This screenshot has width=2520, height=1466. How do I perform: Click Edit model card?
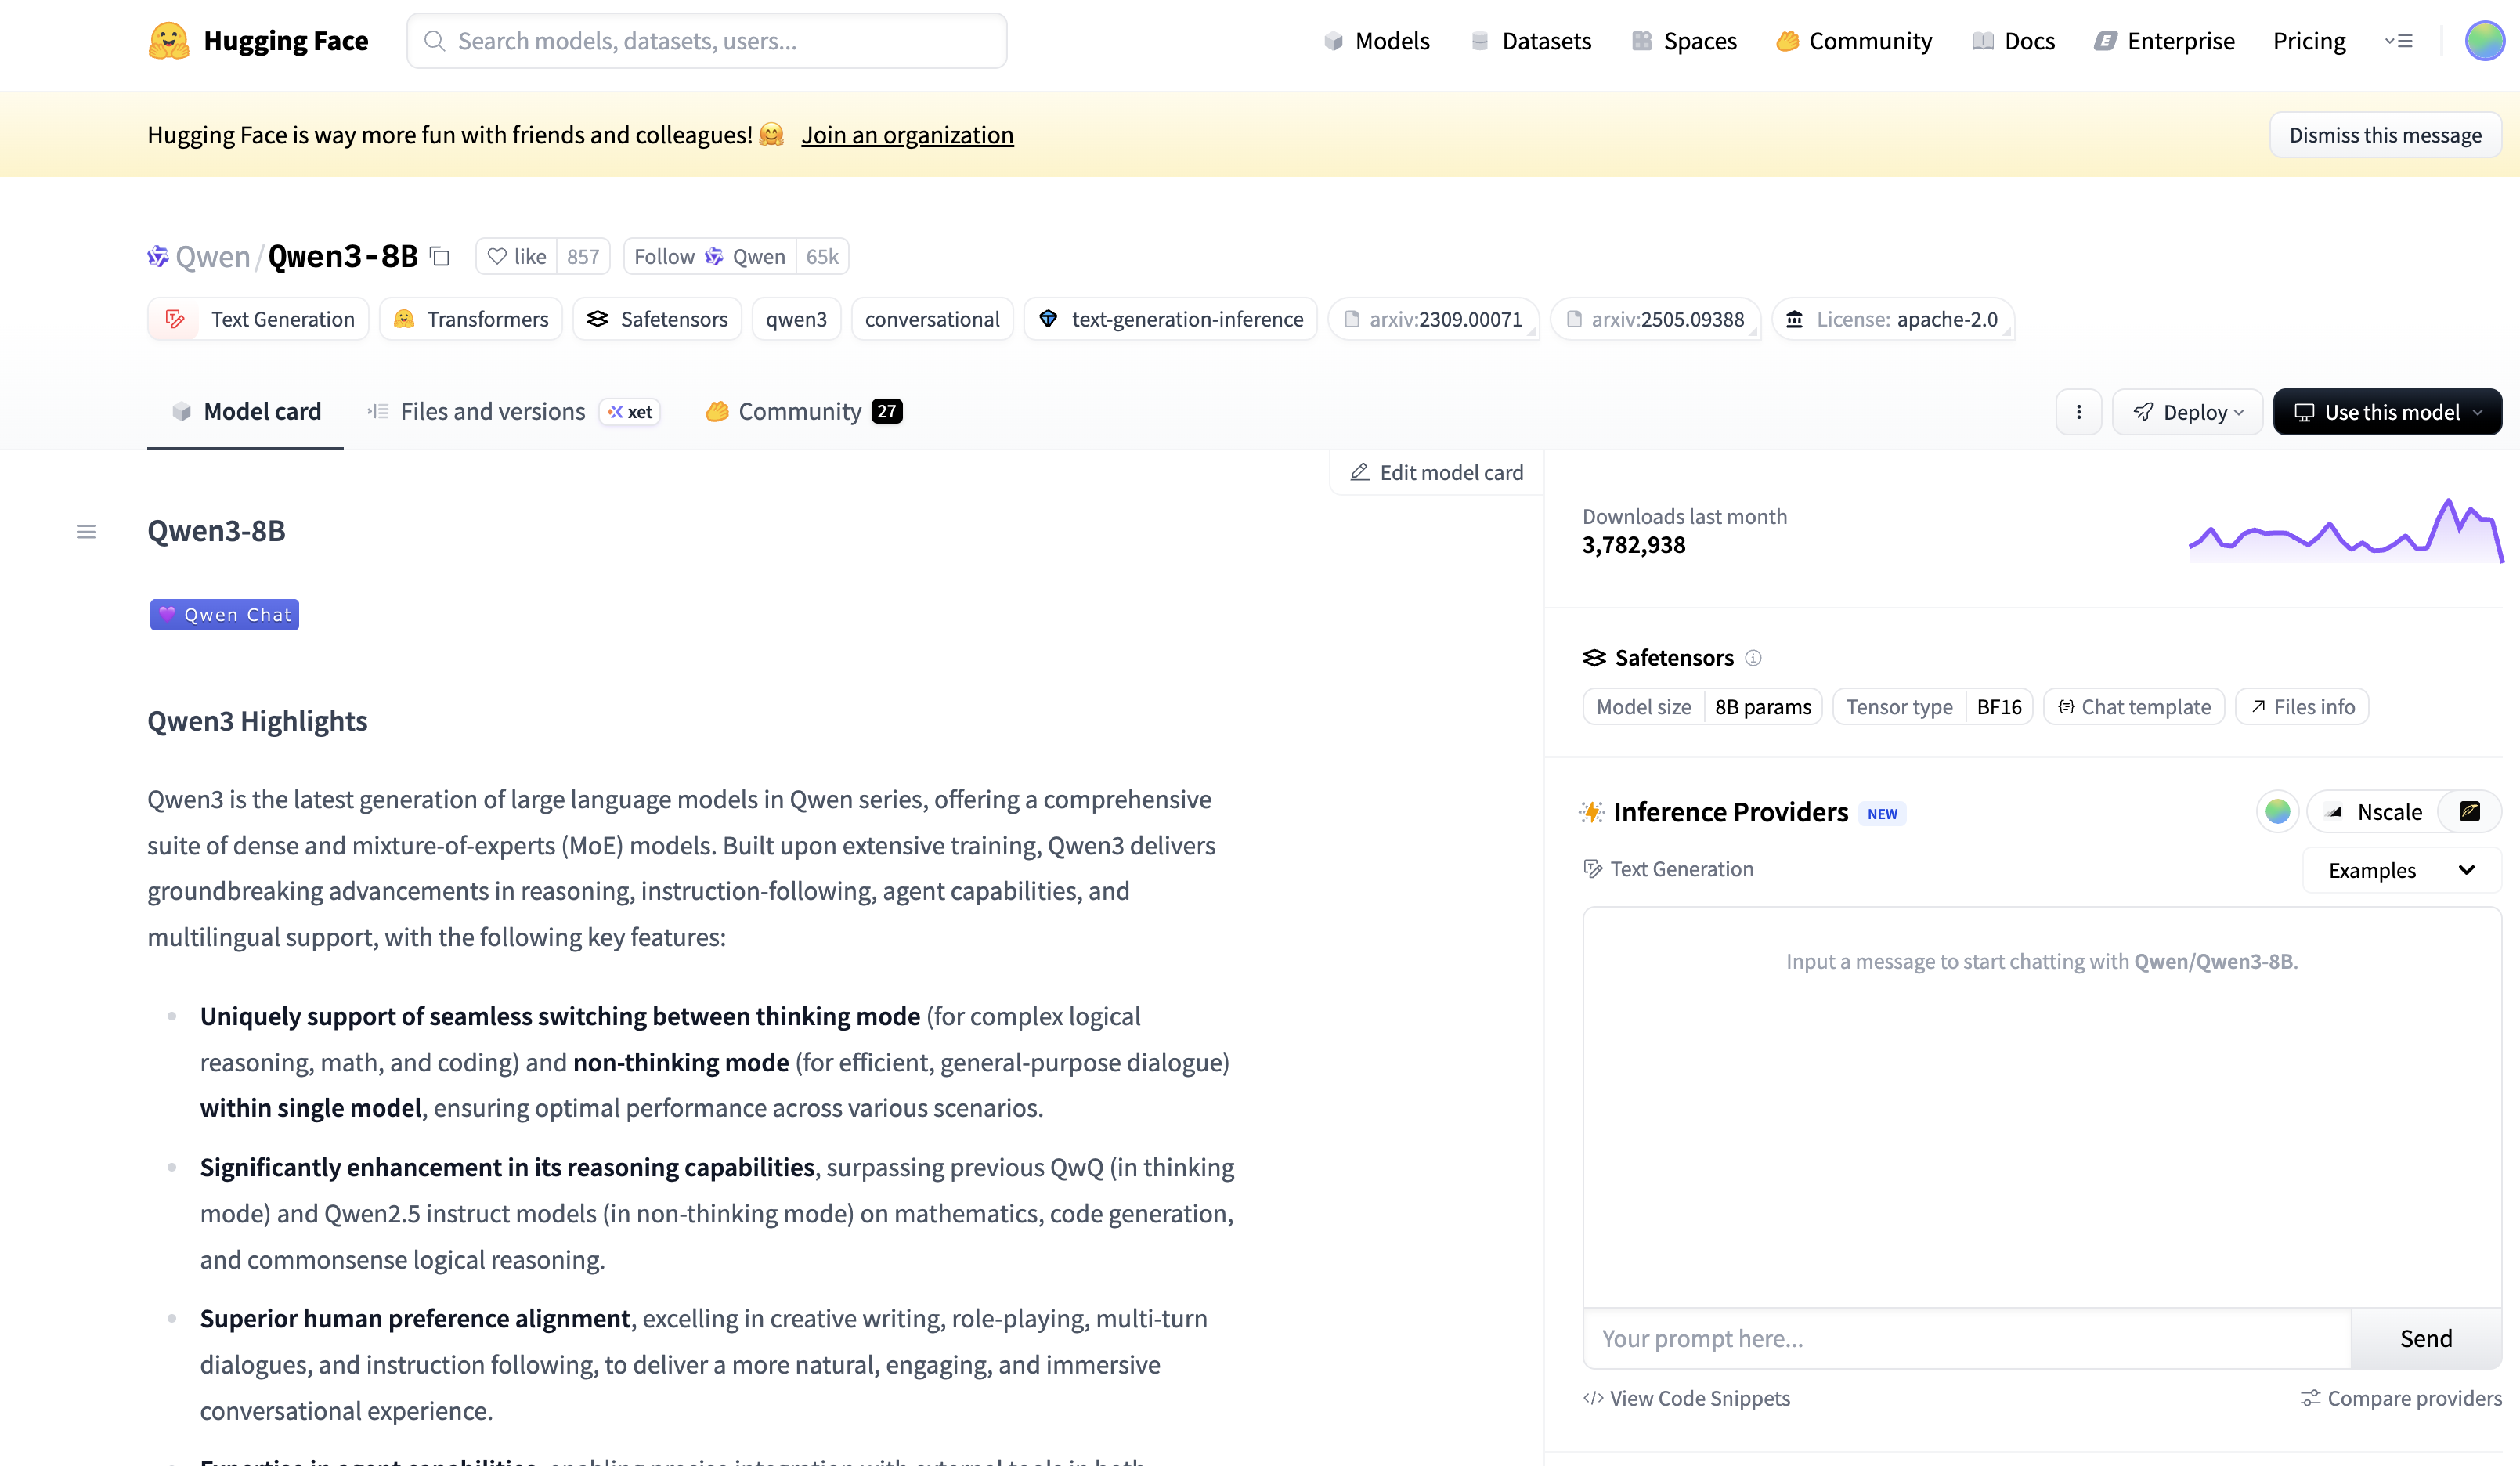1437,473
